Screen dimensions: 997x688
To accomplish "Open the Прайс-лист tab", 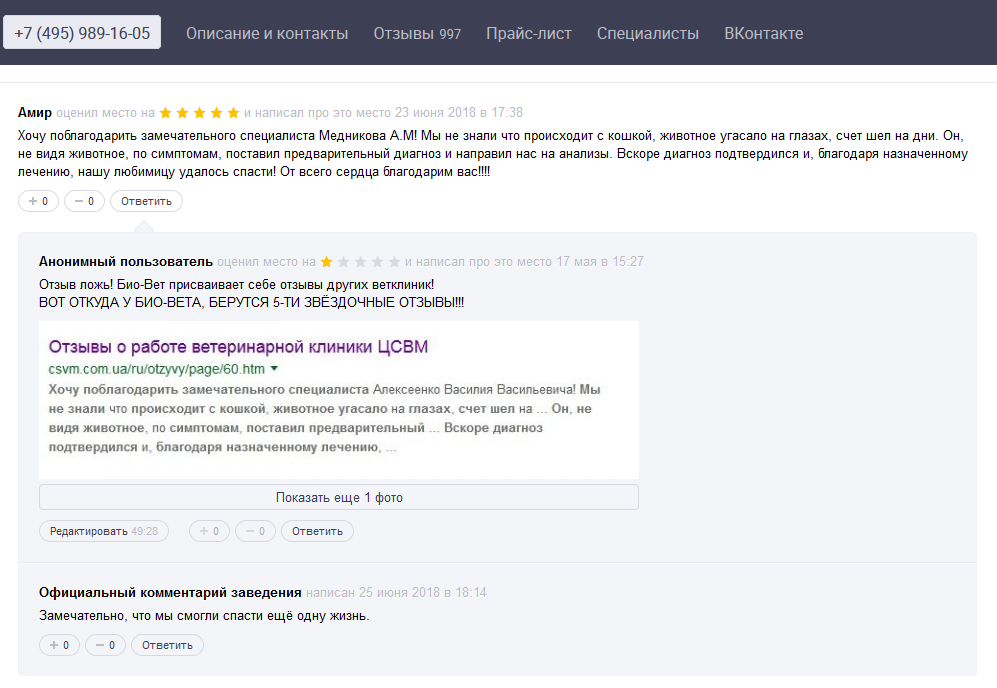I will (529, 33).
